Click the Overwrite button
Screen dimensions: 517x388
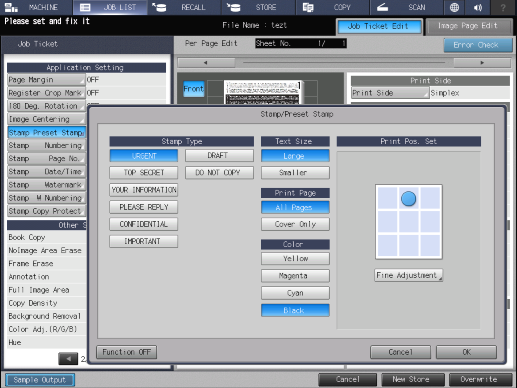pyautogui.click(x=480, y=380)
